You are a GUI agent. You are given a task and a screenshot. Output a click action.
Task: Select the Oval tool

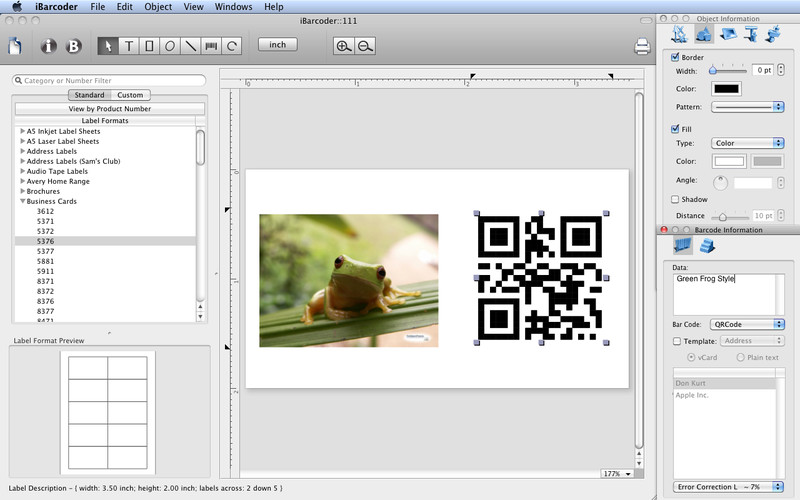pos(170,46)
